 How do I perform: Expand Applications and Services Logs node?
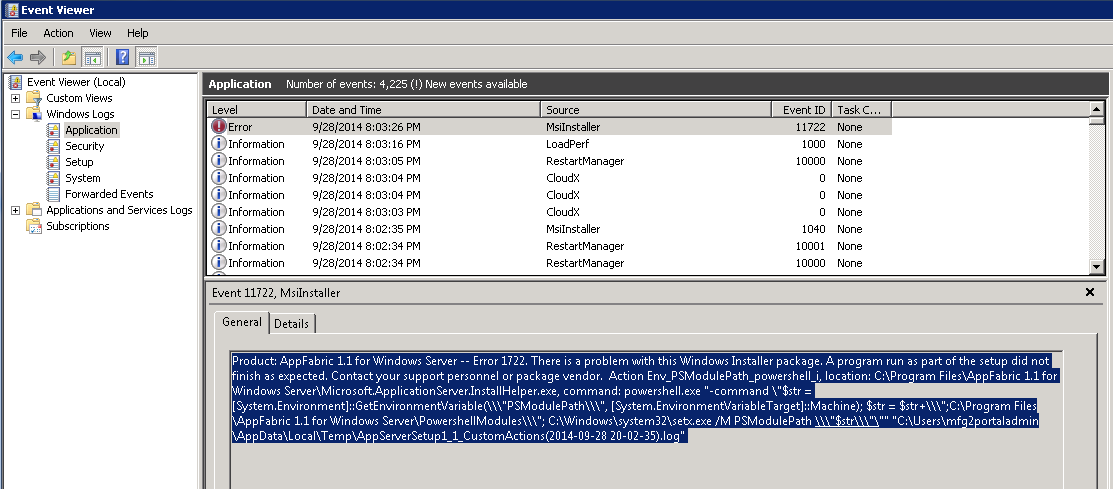pyautogui.click(x=16, y=210)
